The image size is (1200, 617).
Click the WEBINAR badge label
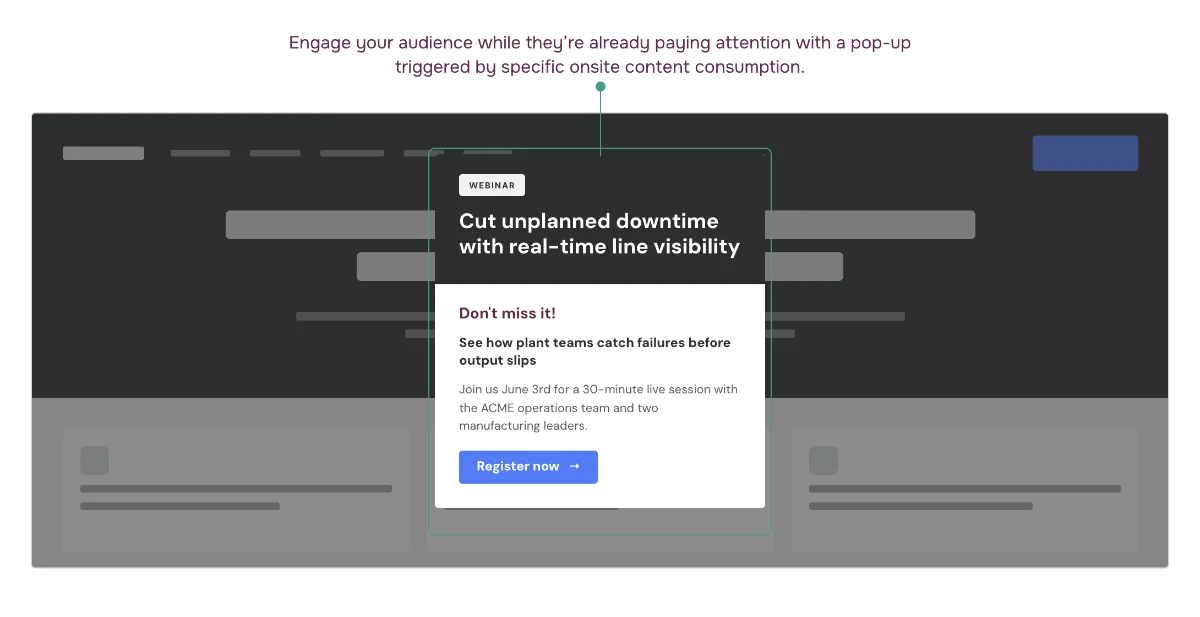pyautogui.click(x=492, y=185)
